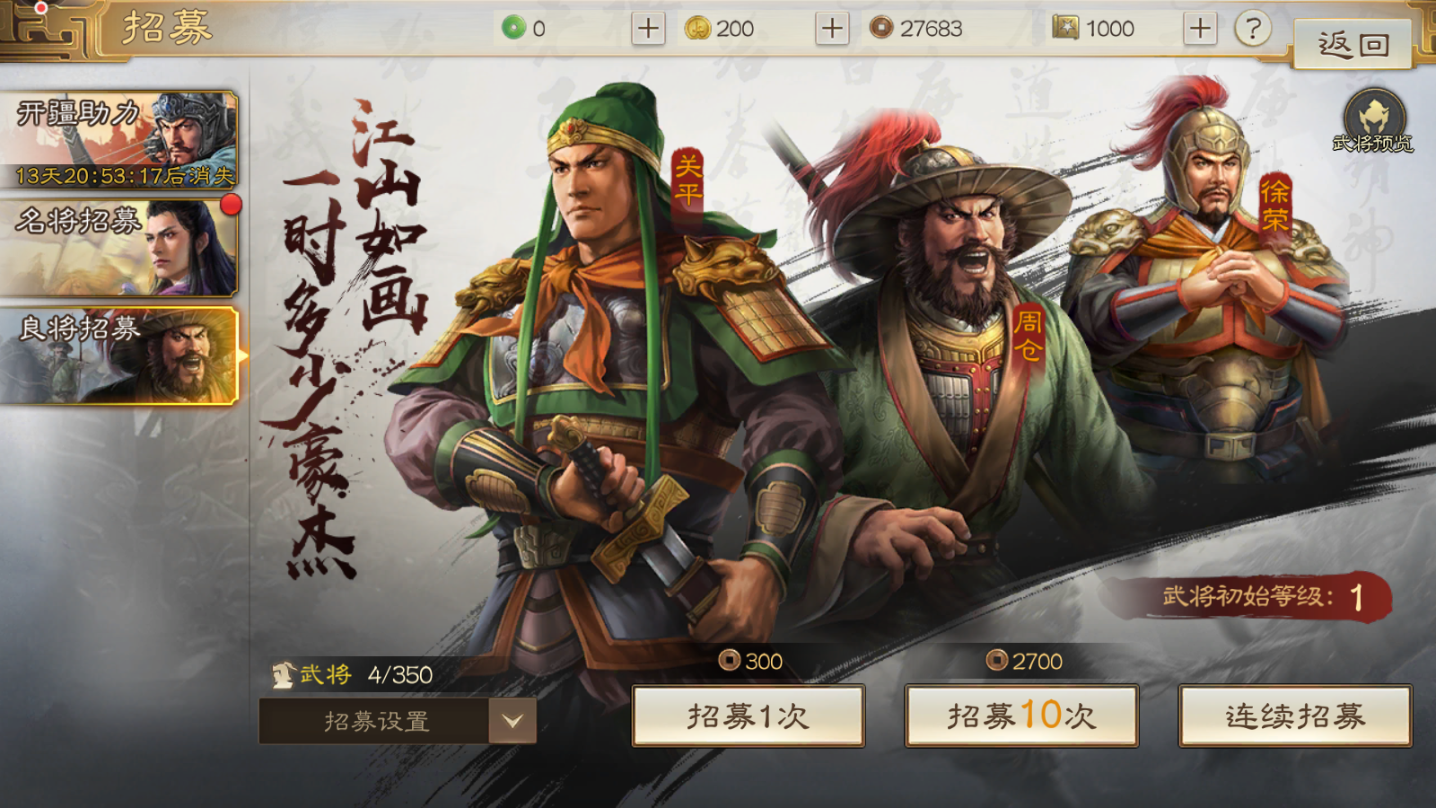The height and width of the screenshot is (808, 1436).
Task: Click the 招募10次 button
Action: coord(1021,716)
